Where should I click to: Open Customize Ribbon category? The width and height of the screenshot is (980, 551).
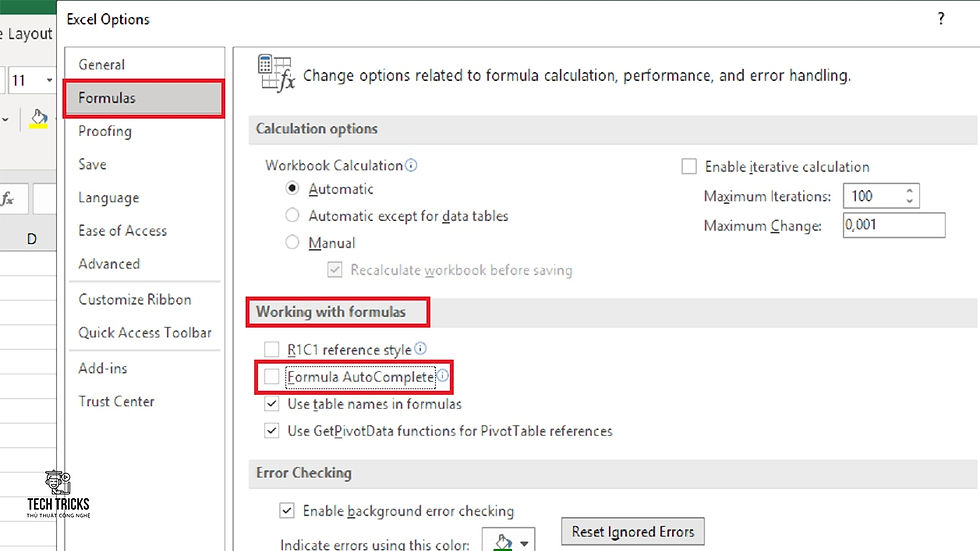tap(144, 299)
